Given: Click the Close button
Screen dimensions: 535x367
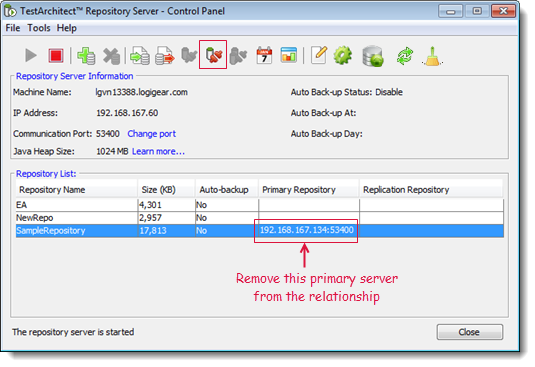Looking at the screenshot, I should (x=469, y=332).
